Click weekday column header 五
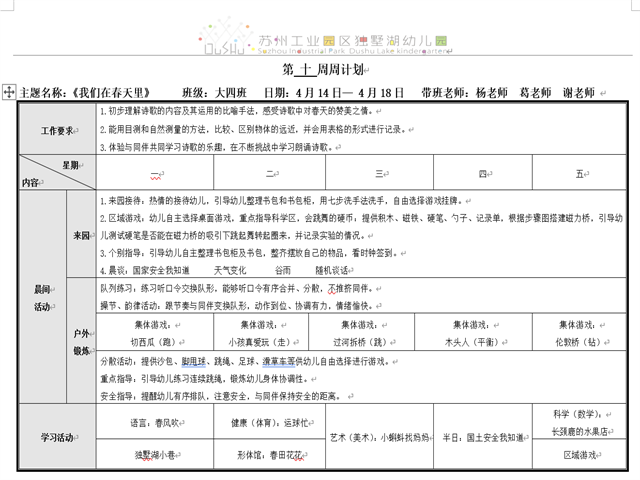The width and height of the screenshot is (640, 480). tap(580, 173)
